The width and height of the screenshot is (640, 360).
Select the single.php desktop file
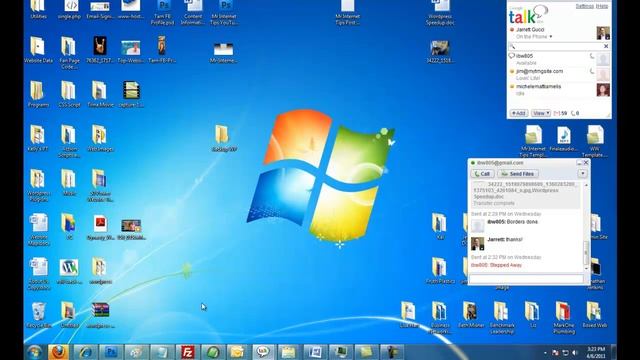[x=69, y=10]
